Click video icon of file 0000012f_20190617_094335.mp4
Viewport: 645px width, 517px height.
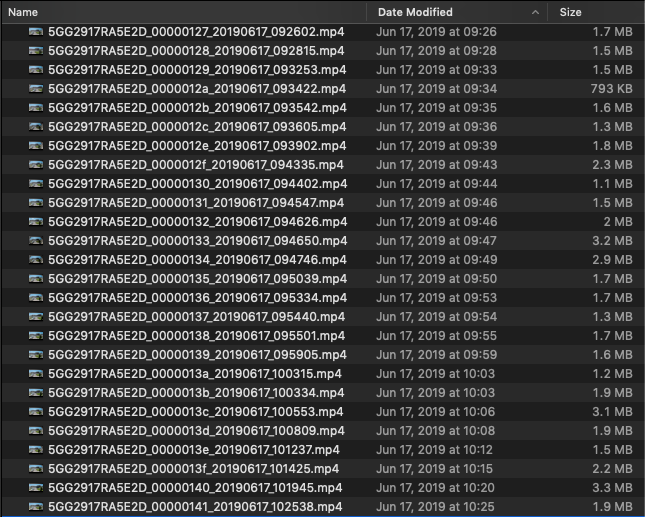coord(36,165)
